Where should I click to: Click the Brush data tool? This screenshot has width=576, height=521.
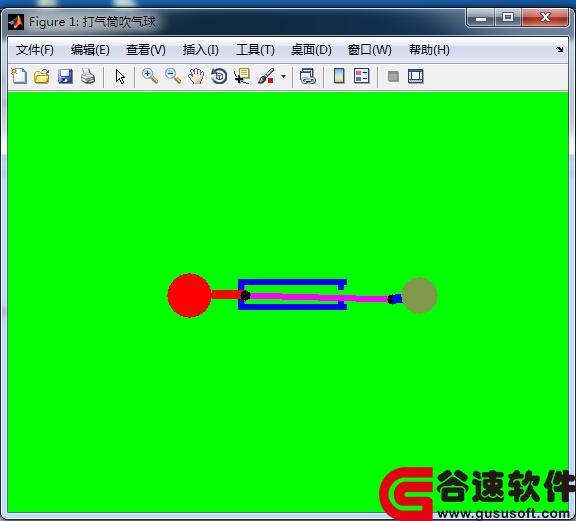coord(266,76)
